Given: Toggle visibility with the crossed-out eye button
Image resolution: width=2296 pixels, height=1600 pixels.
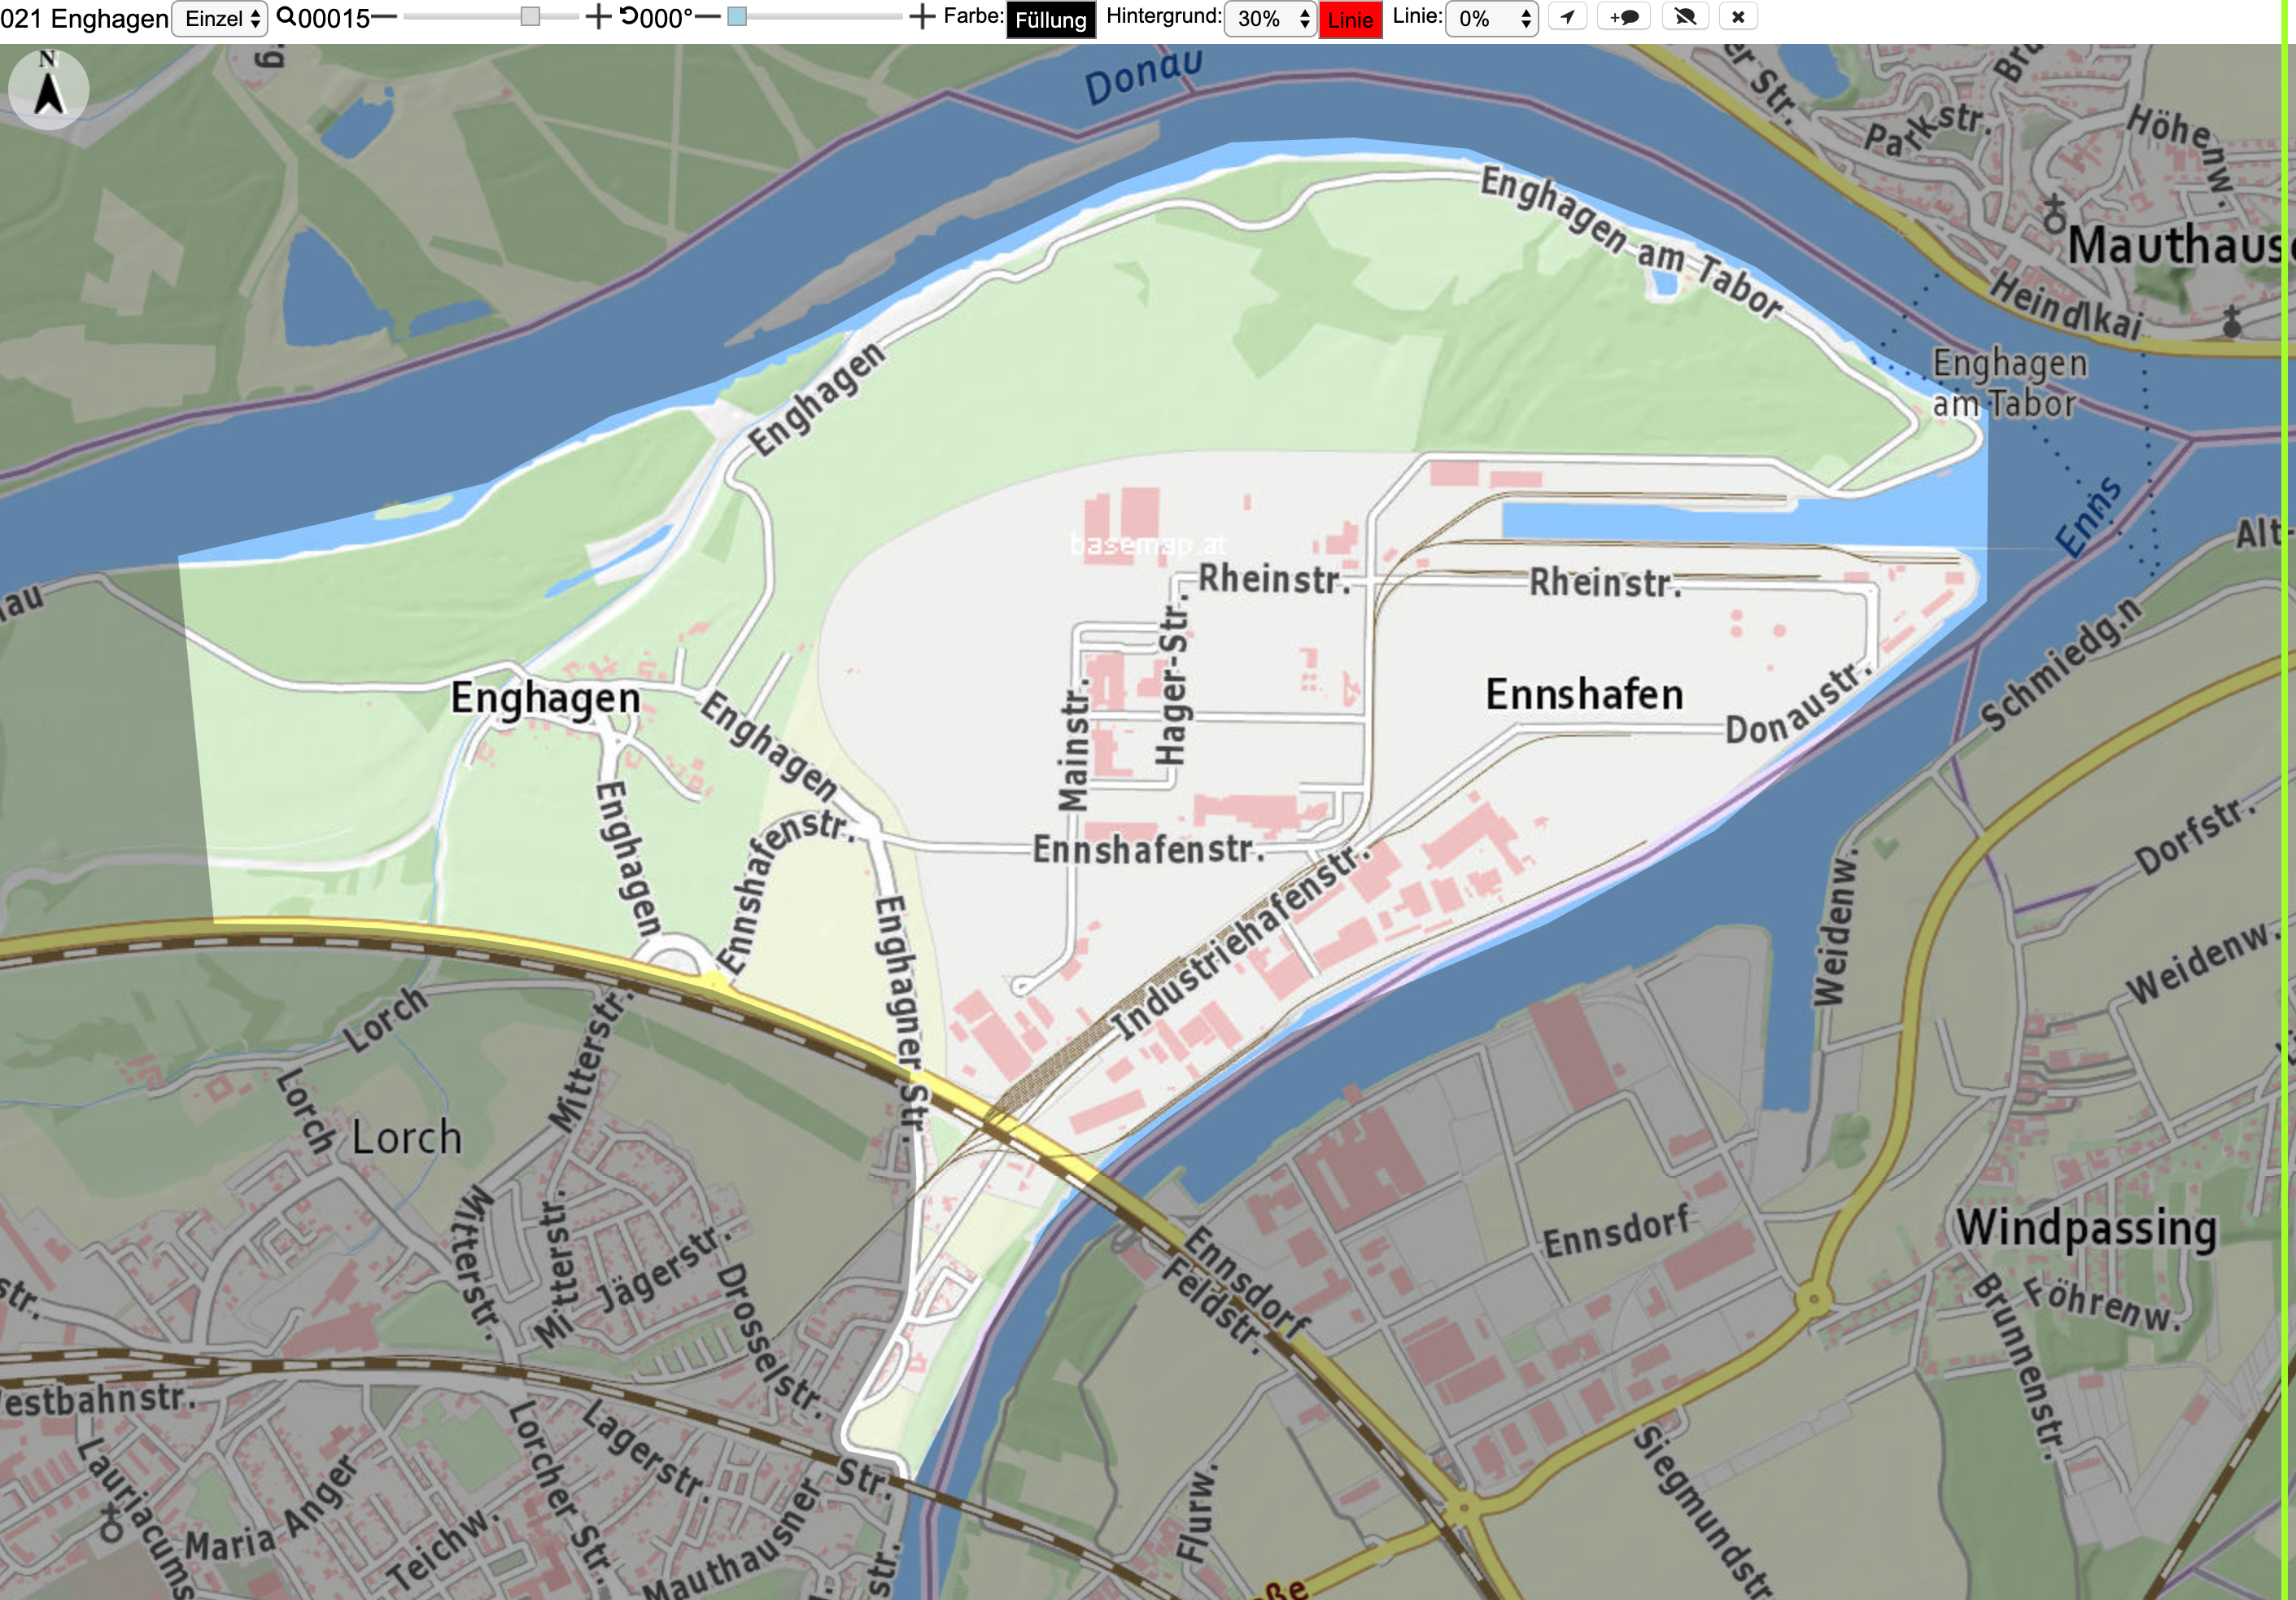Looking at the screenshot, I should (1685, 17).
